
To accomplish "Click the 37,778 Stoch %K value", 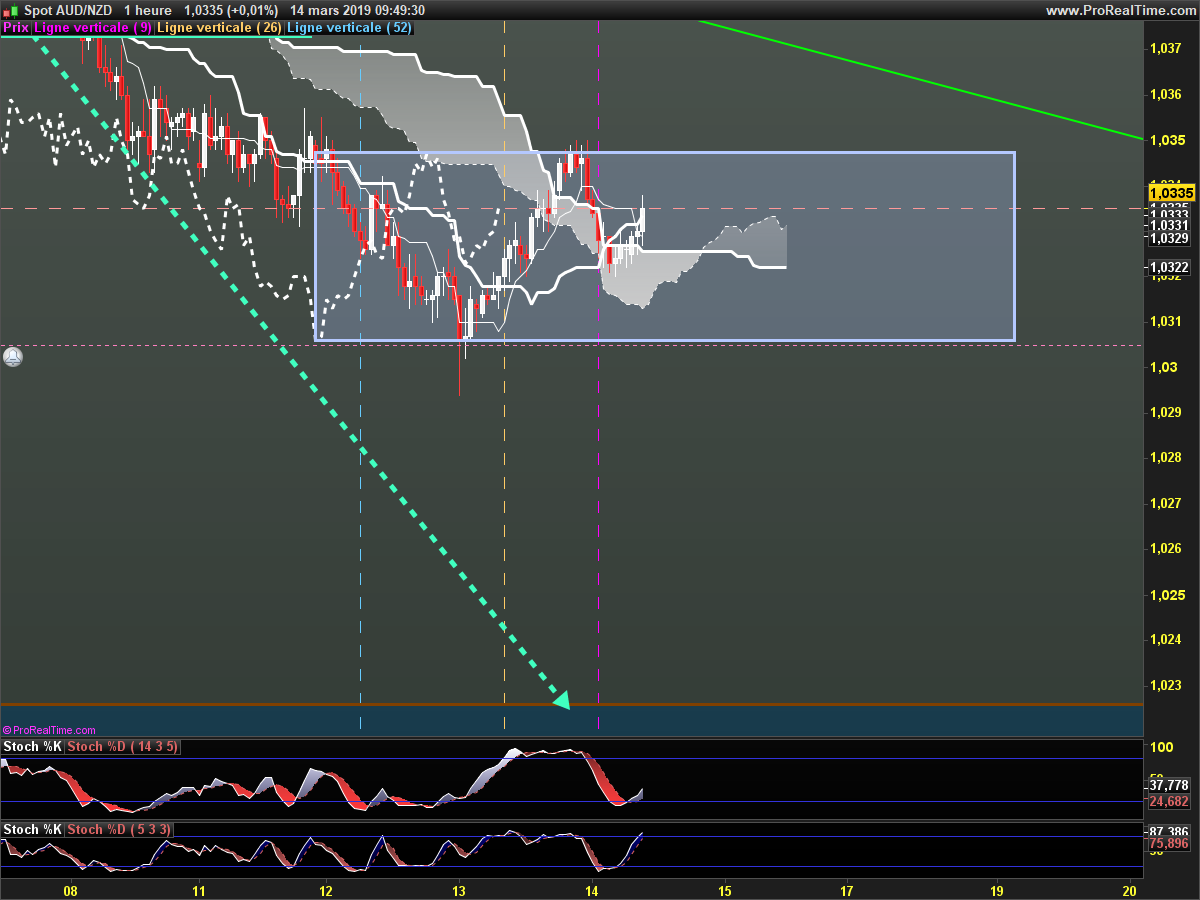I will pyautogui.click(x=1169, y=786).
